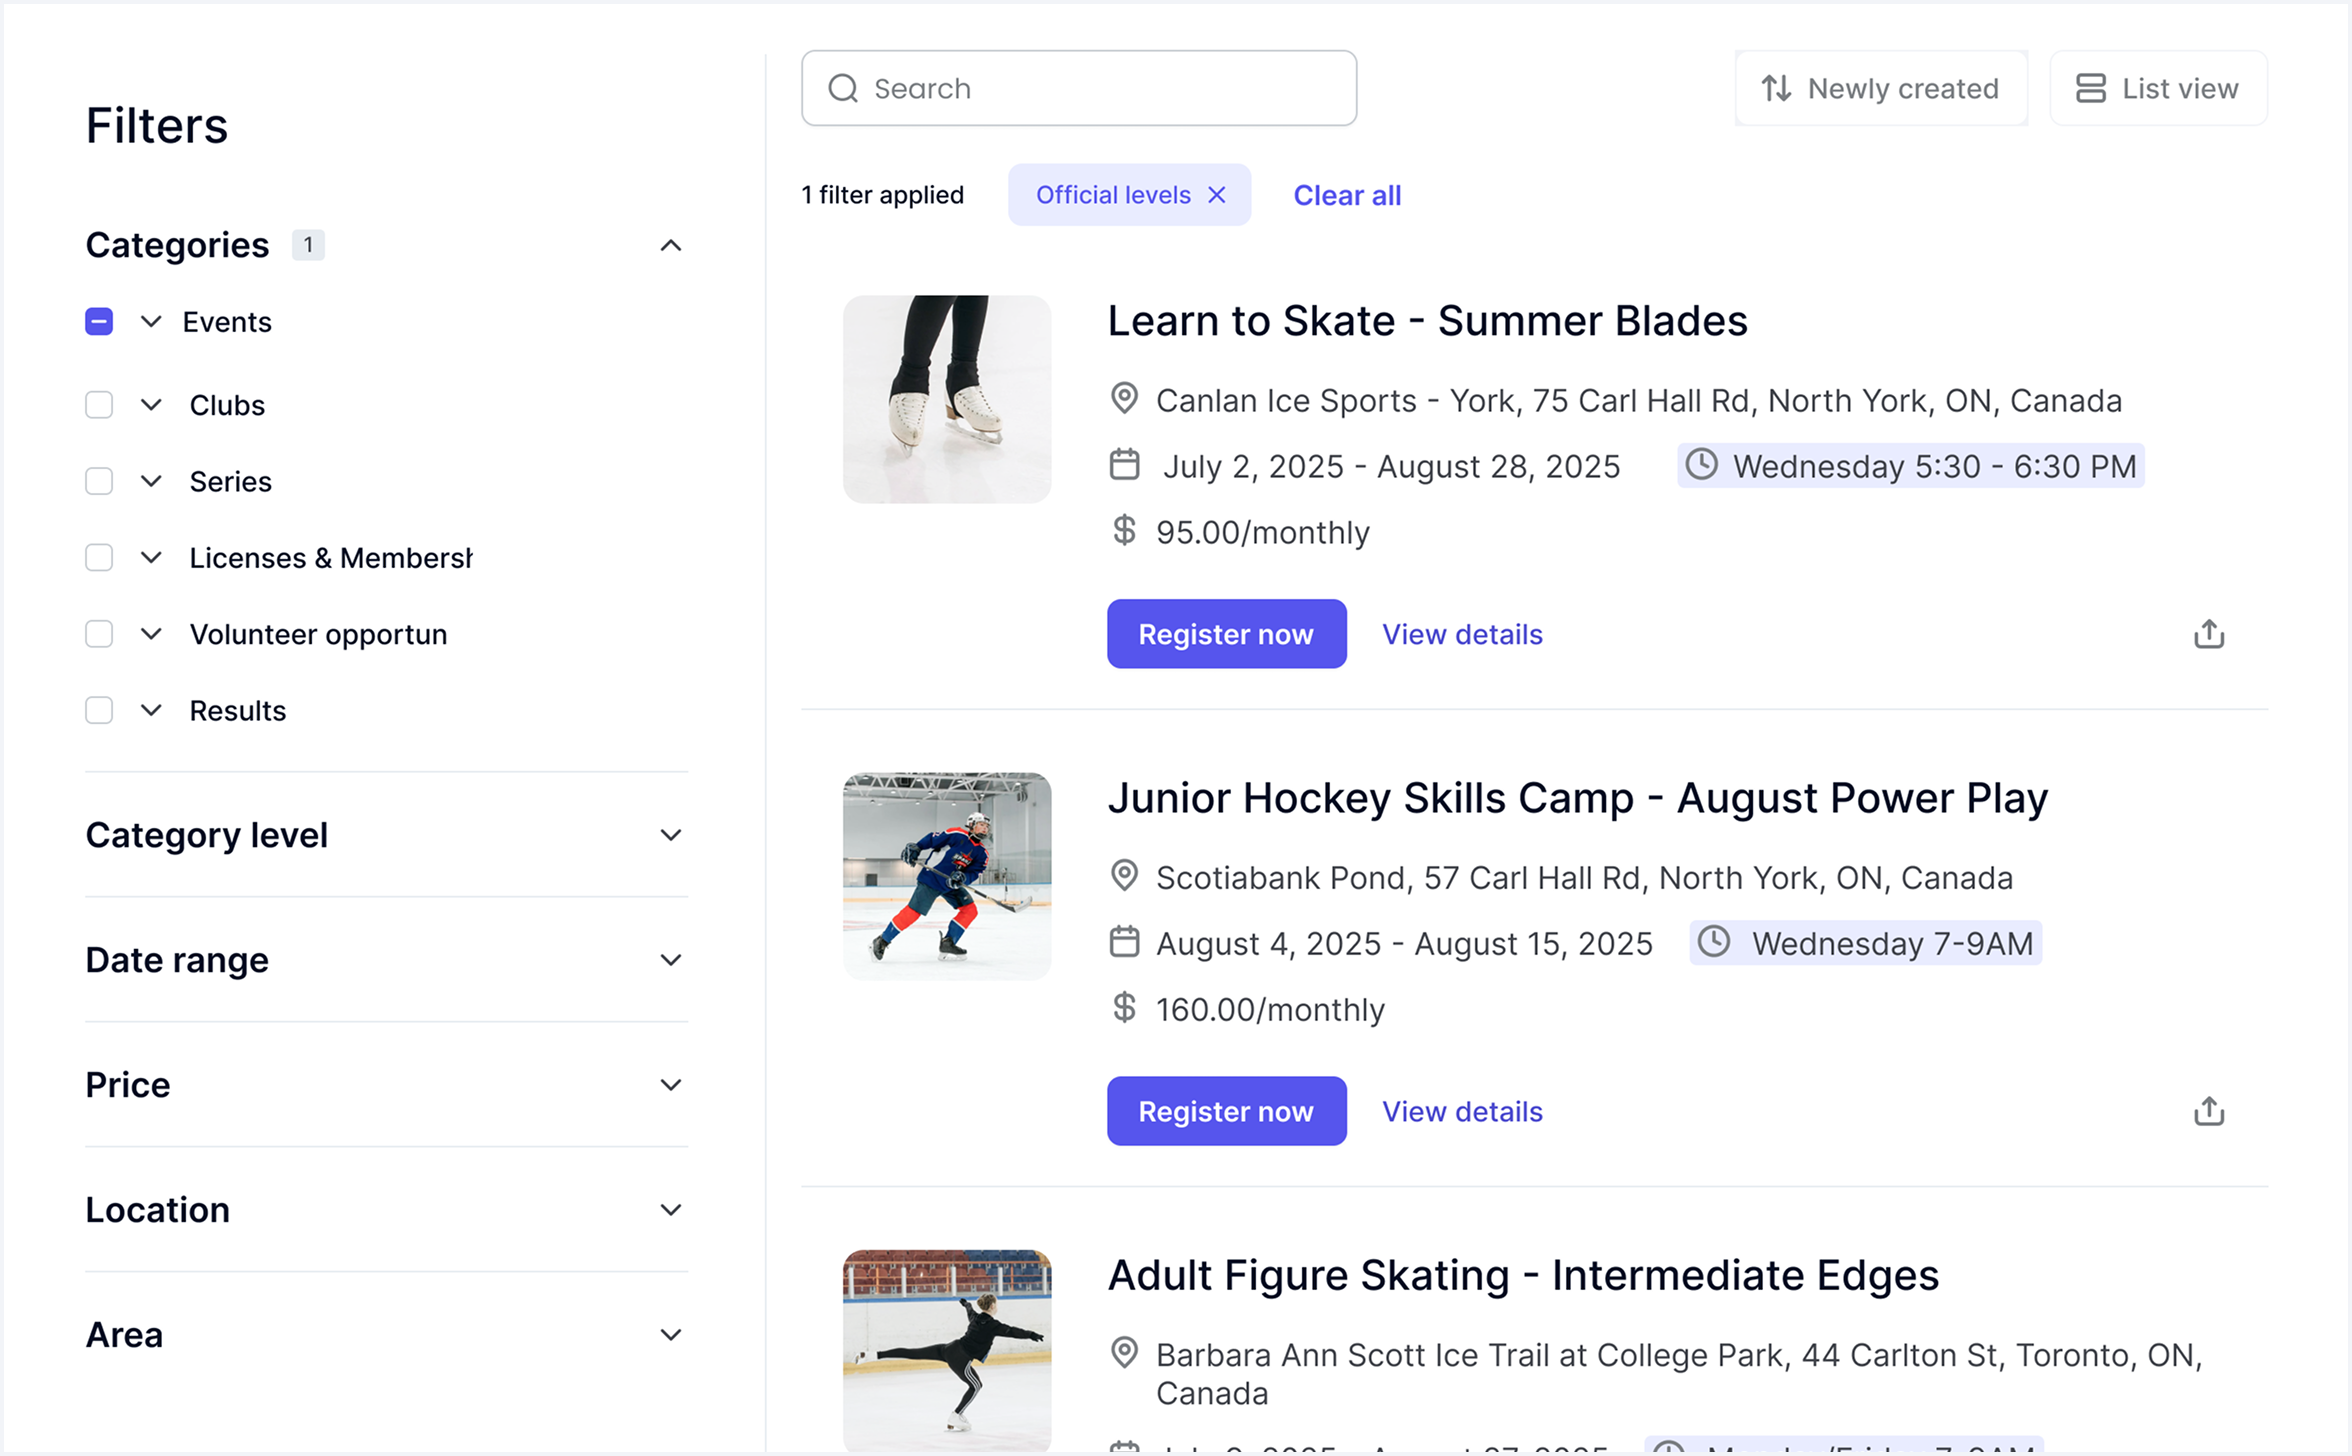Click the '95.00/monthly' price text
The width and height of the screenshot is (2352, 1456).
(x=1262, y=532)
